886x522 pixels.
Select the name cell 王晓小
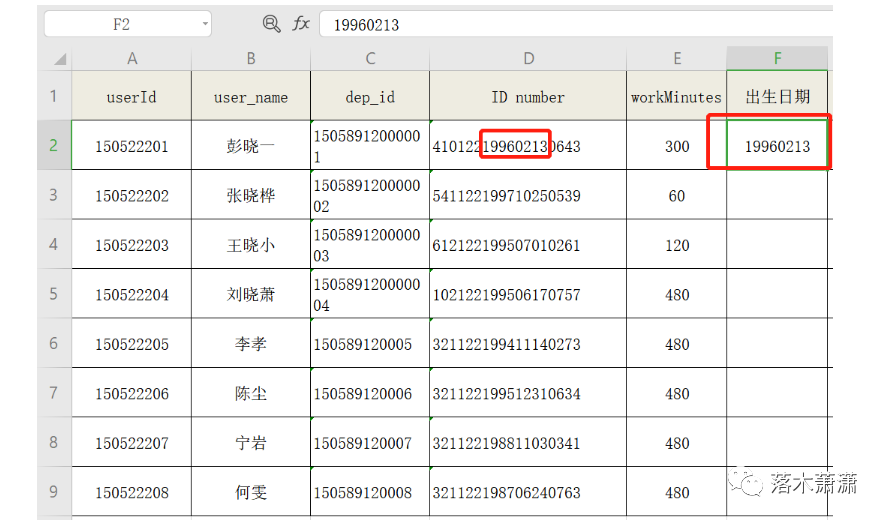point(251,244)
